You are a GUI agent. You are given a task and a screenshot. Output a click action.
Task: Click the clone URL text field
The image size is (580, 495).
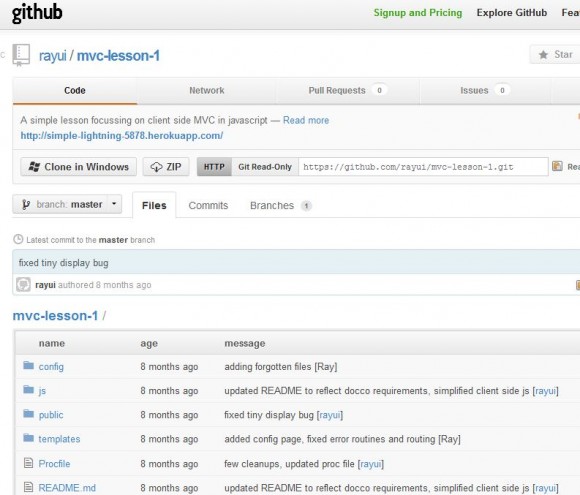pos(423,167)
